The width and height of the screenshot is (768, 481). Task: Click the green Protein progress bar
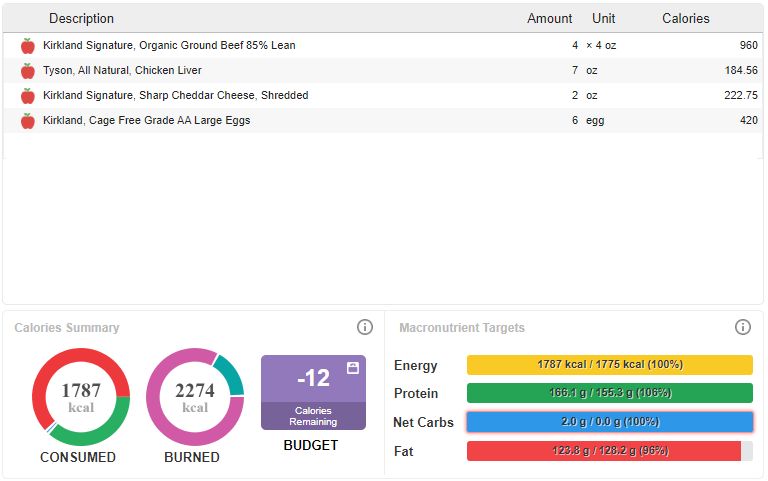pyautogui.click(x=610, y=393)
